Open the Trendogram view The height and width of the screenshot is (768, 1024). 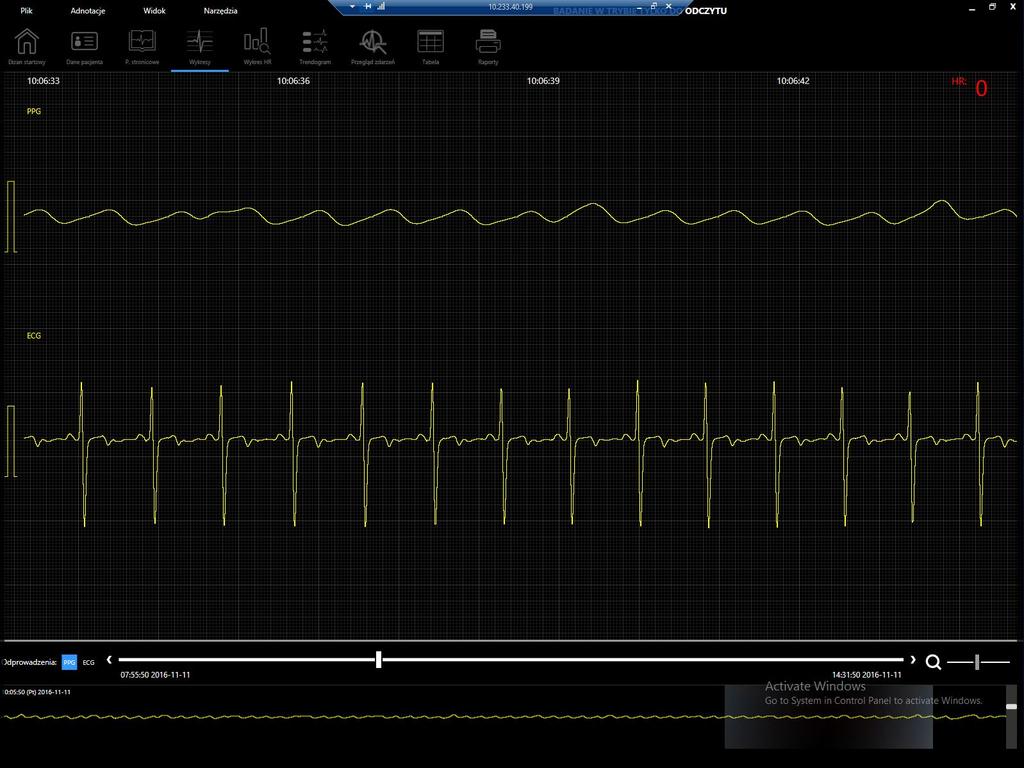point(315,46)
